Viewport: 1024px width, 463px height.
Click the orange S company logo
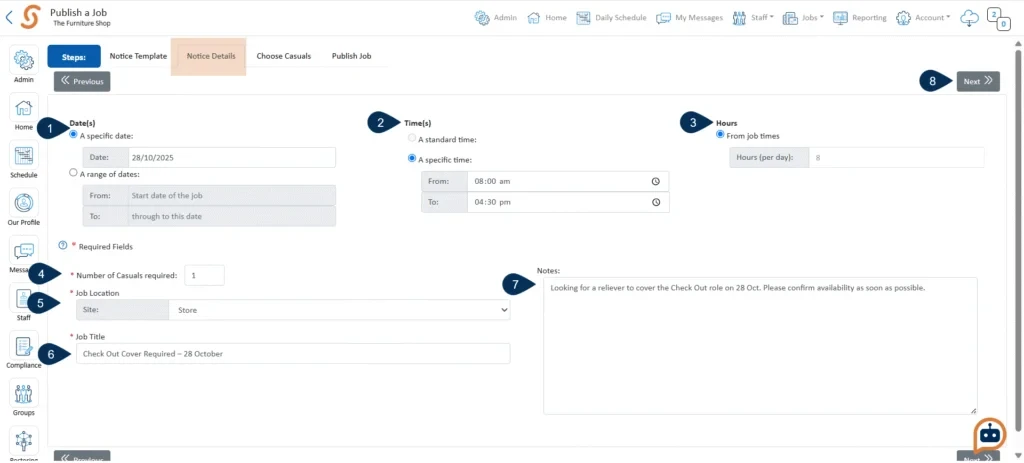30,18
